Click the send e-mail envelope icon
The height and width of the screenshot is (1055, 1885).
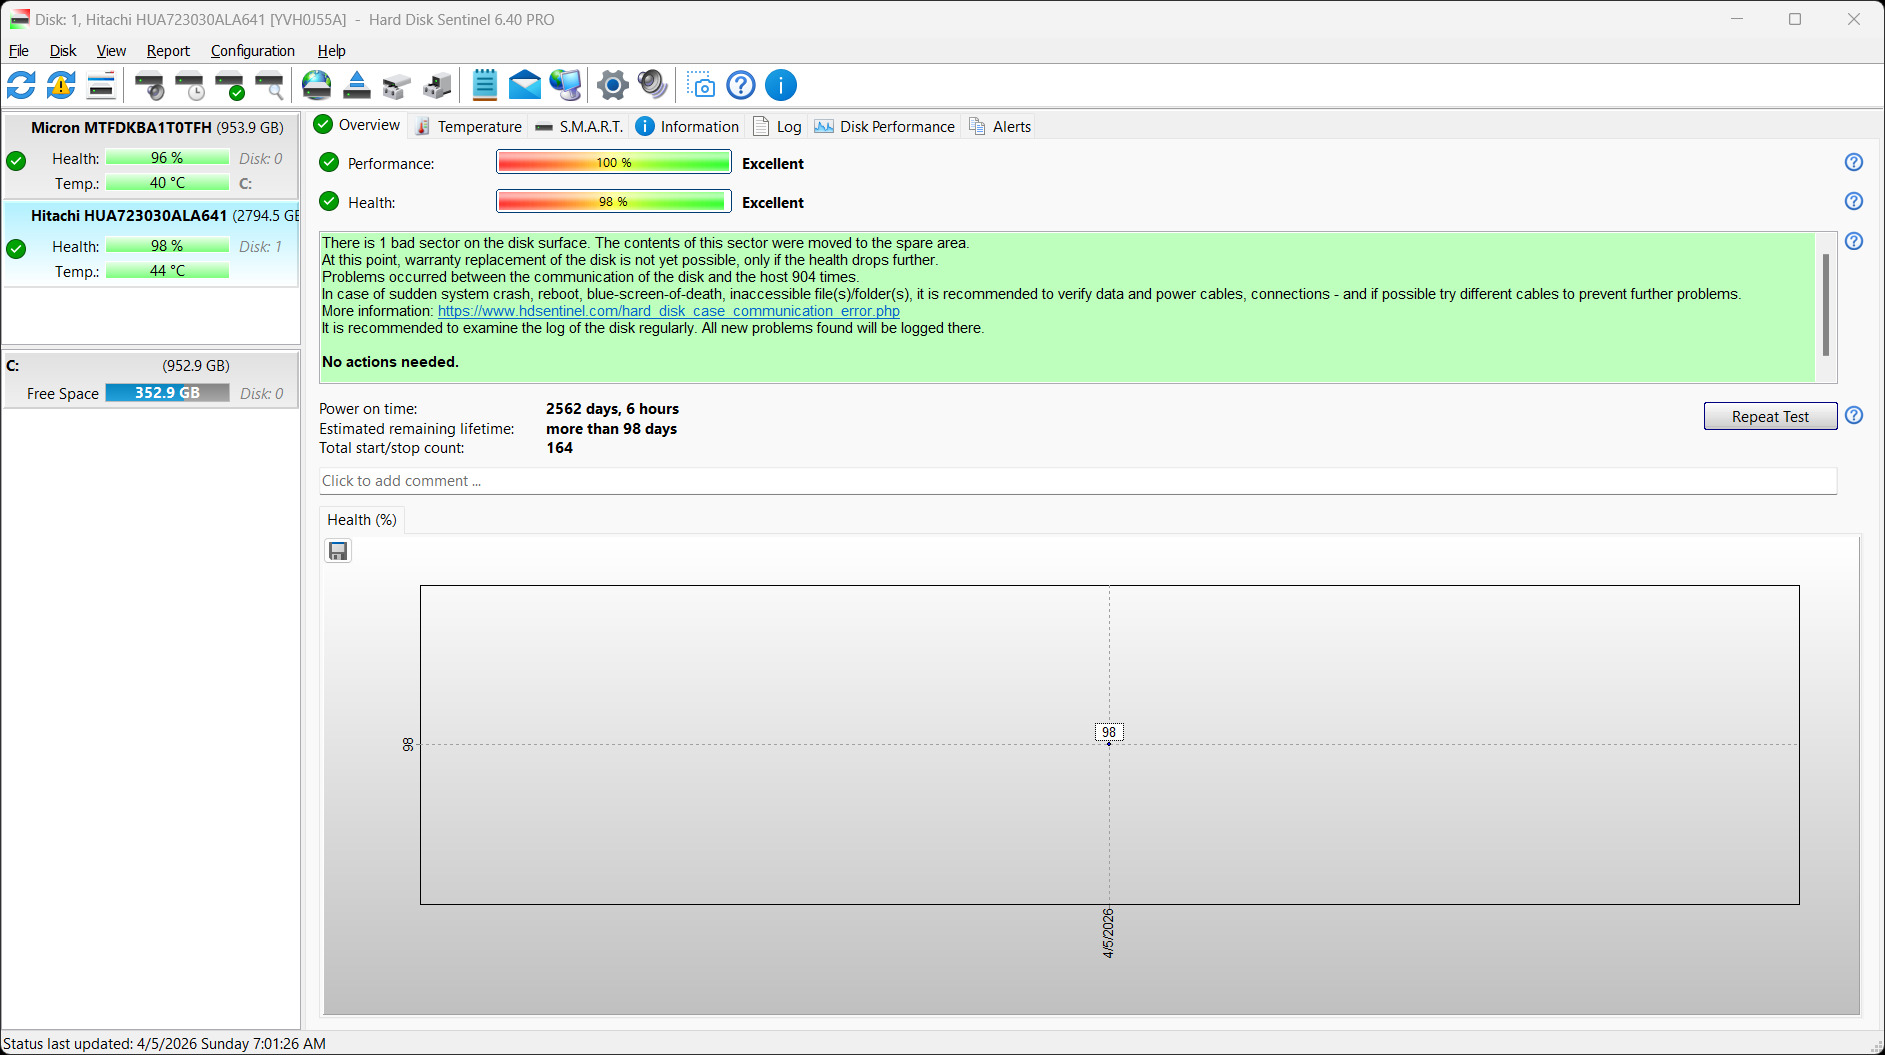click(x=525, y=86)
